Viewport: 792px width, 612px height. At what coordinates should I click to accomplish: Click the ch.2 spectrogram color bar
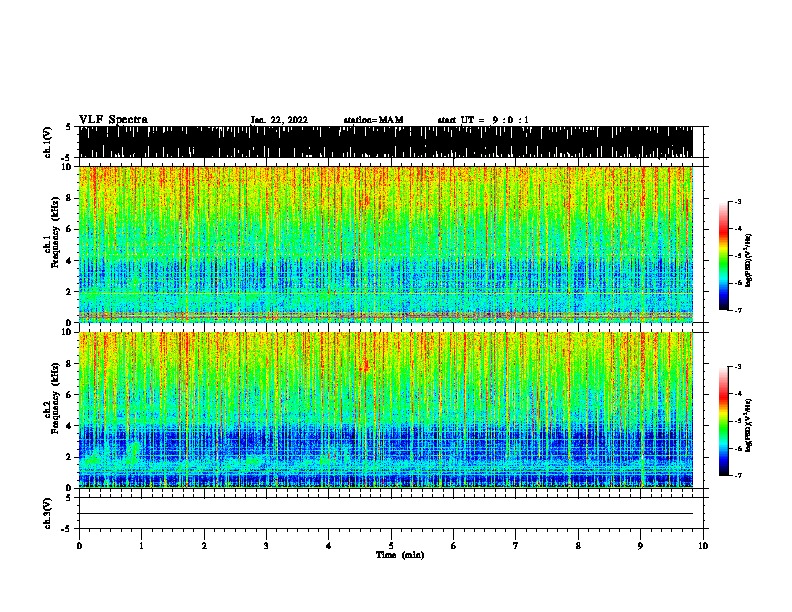point(724,421)
